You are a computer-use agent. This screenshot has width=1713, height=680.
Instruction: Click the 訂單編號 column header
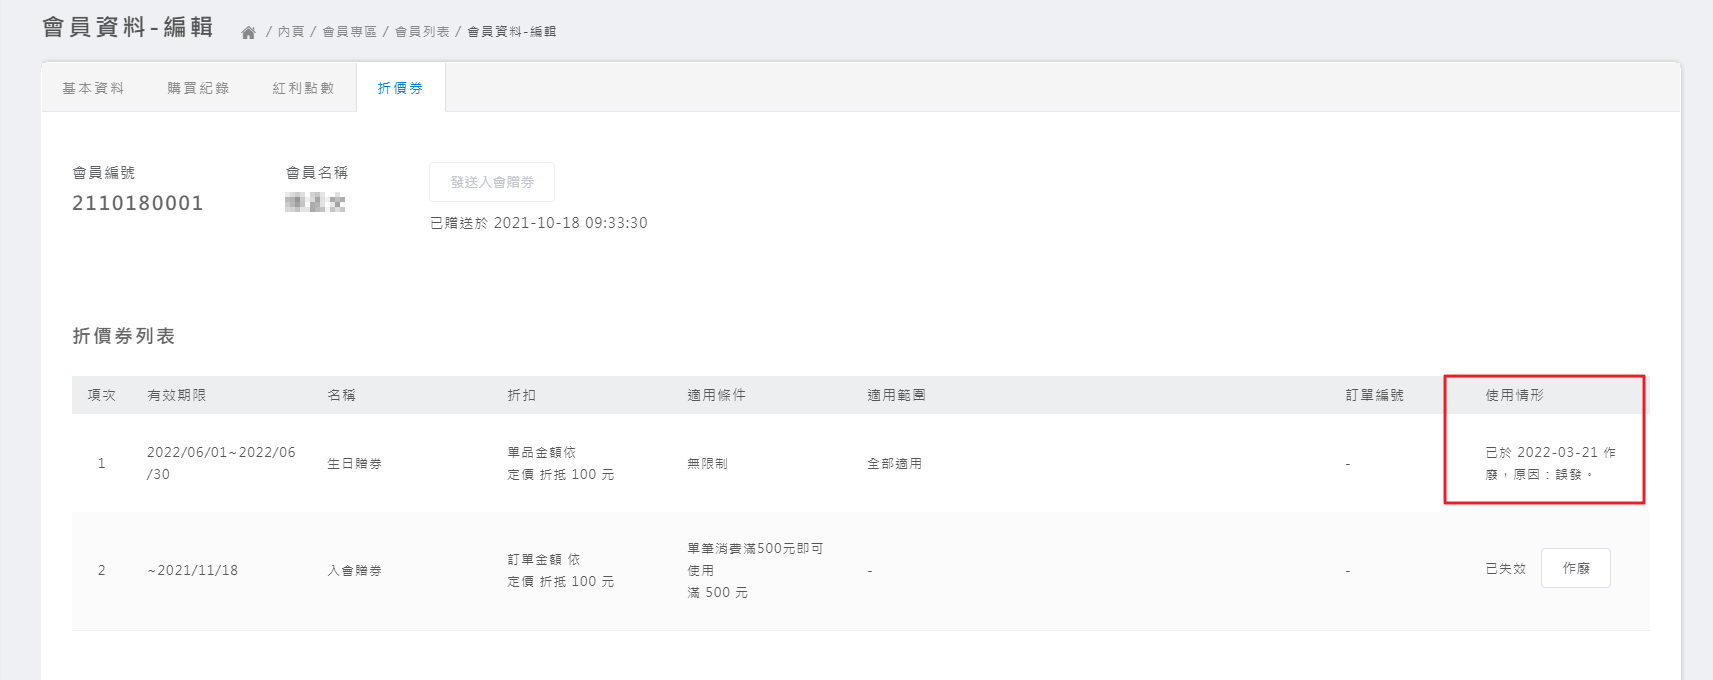(1374, 395)
